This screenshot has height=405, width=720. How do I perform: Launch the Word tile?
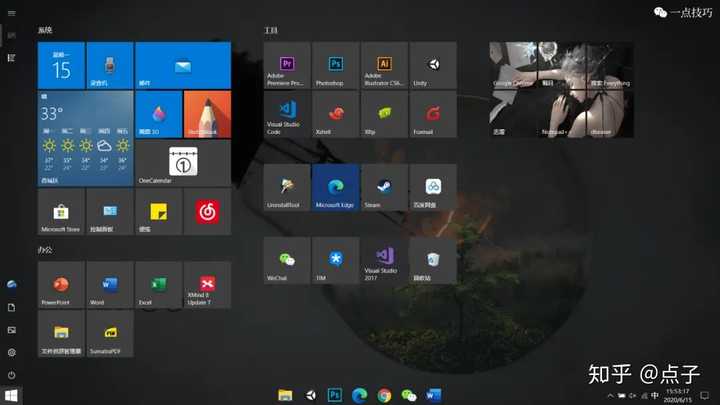tap(110, 285)
